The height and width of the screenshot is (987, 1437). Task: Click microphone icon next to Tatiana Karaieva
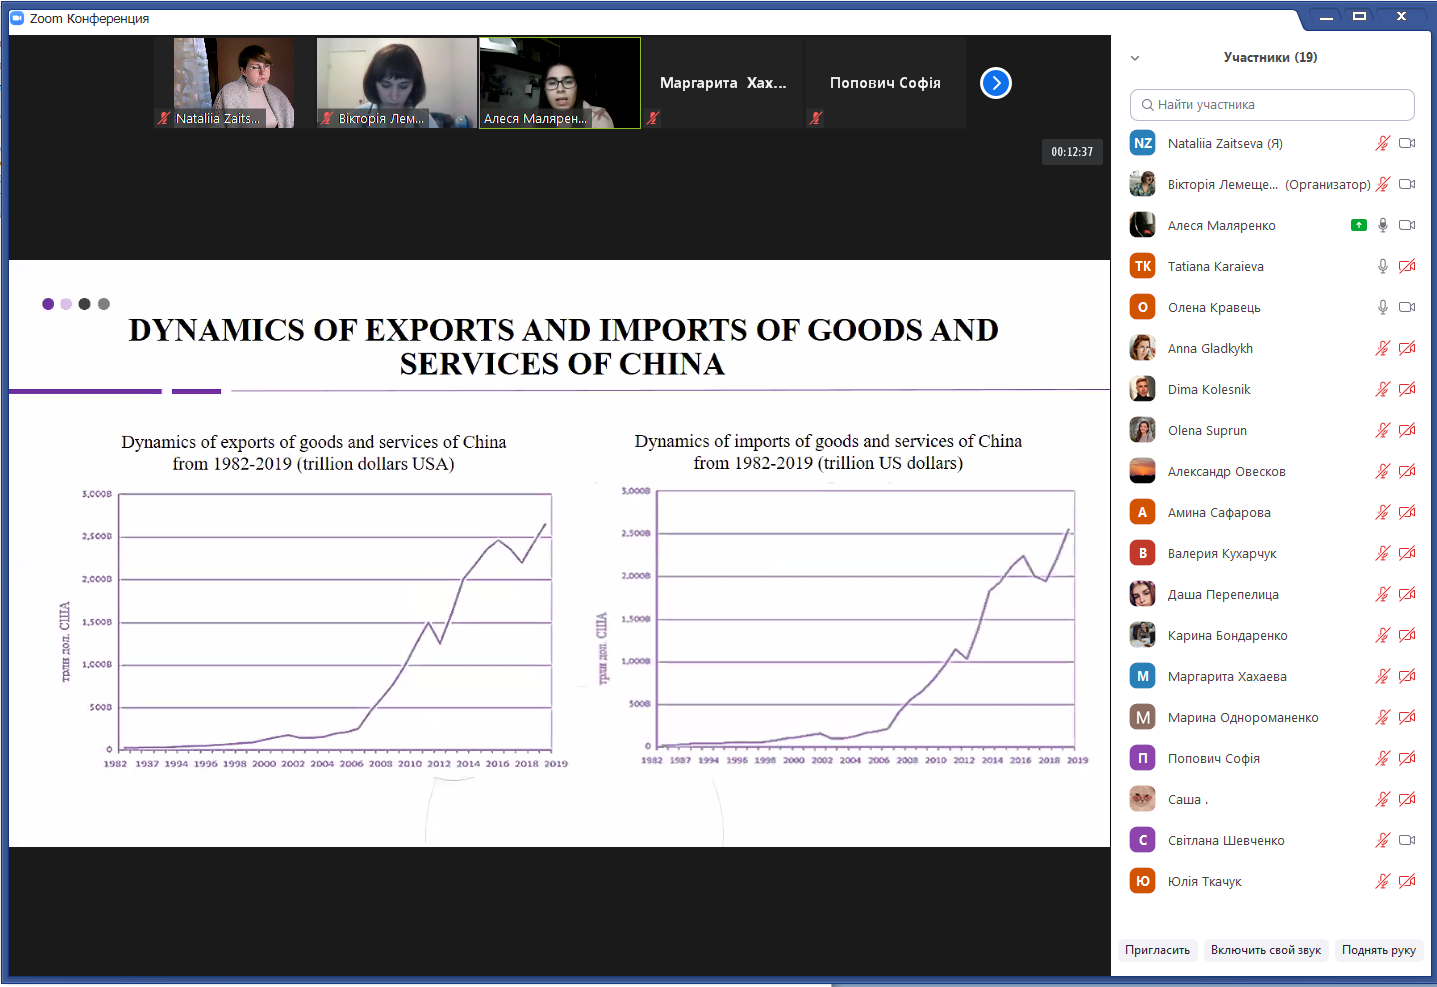pyautogui.click(x=1382, y=266)
